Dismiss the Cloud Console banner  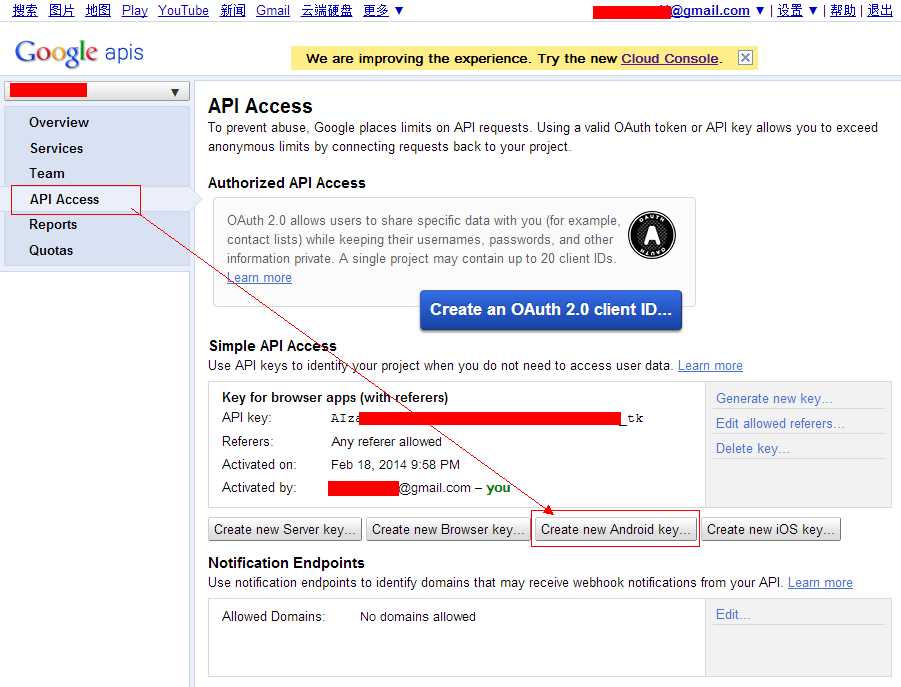pos(745,57)
